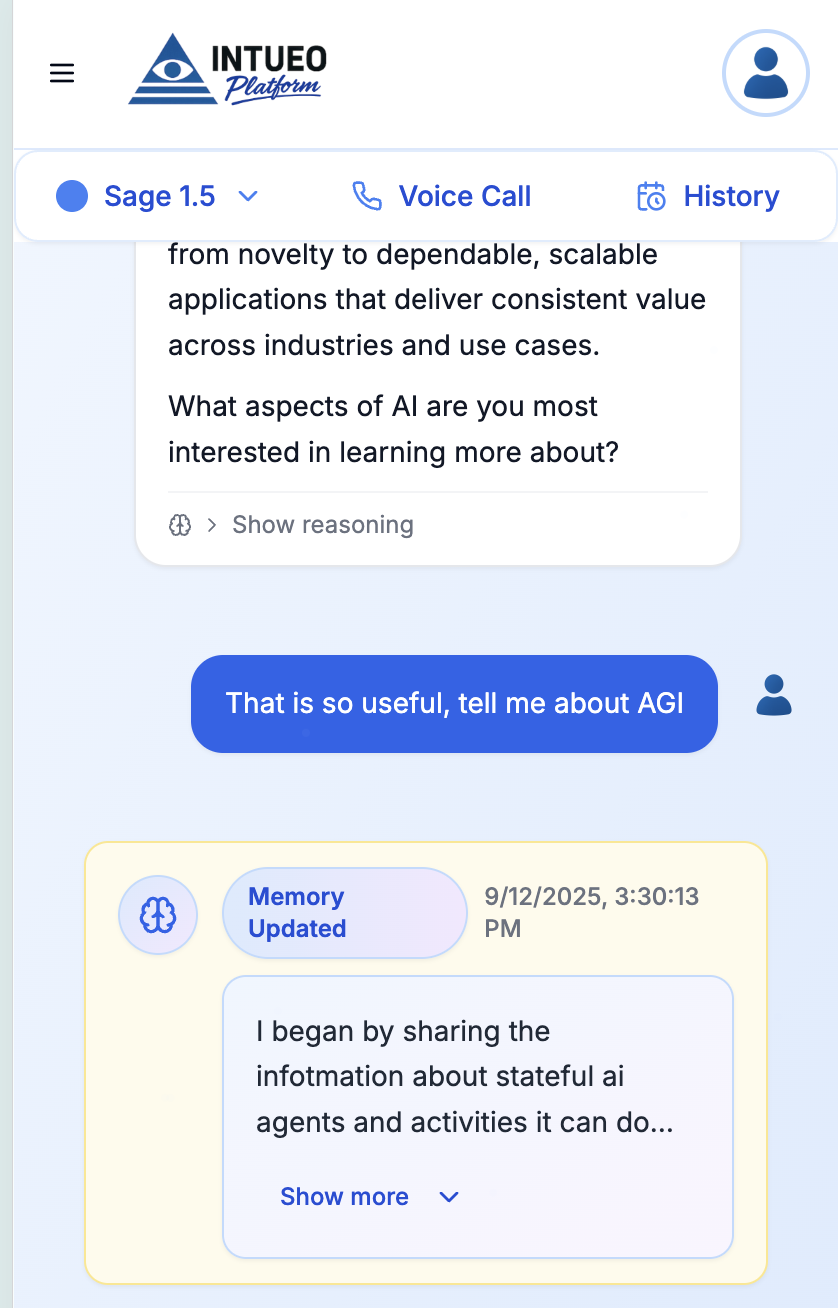
Task: Click the blue status dot beside Sage 1.5
Action: 71,196
